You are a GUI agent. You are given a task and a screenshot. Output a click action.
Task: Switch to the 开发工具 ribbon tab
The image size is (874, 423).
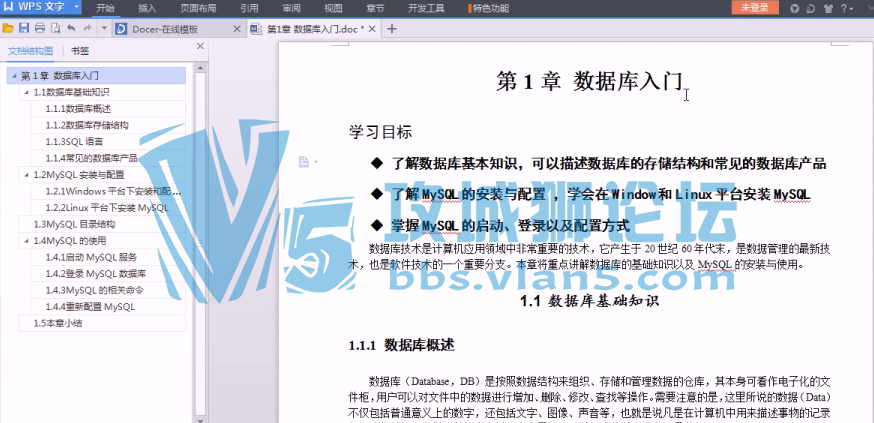pos(426,8)
